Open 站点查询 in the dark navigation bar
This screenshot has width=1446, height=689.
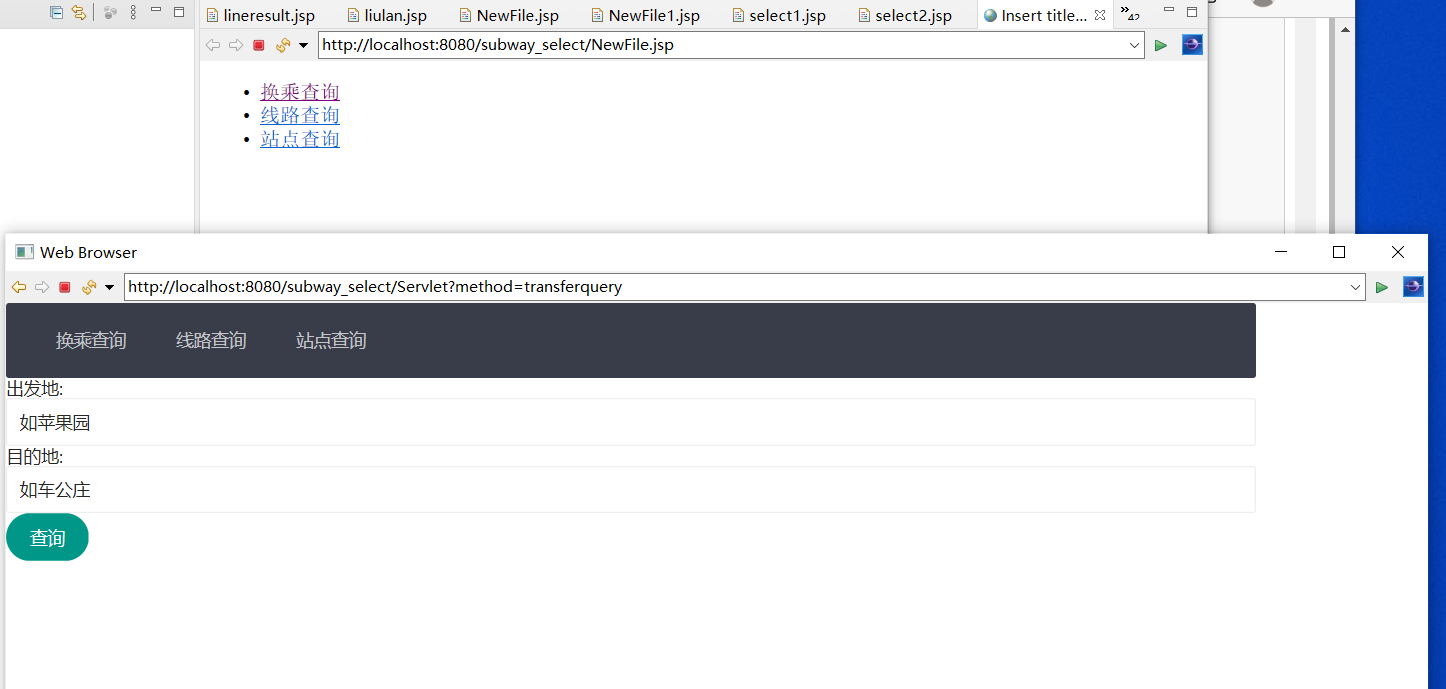point(331,341)
